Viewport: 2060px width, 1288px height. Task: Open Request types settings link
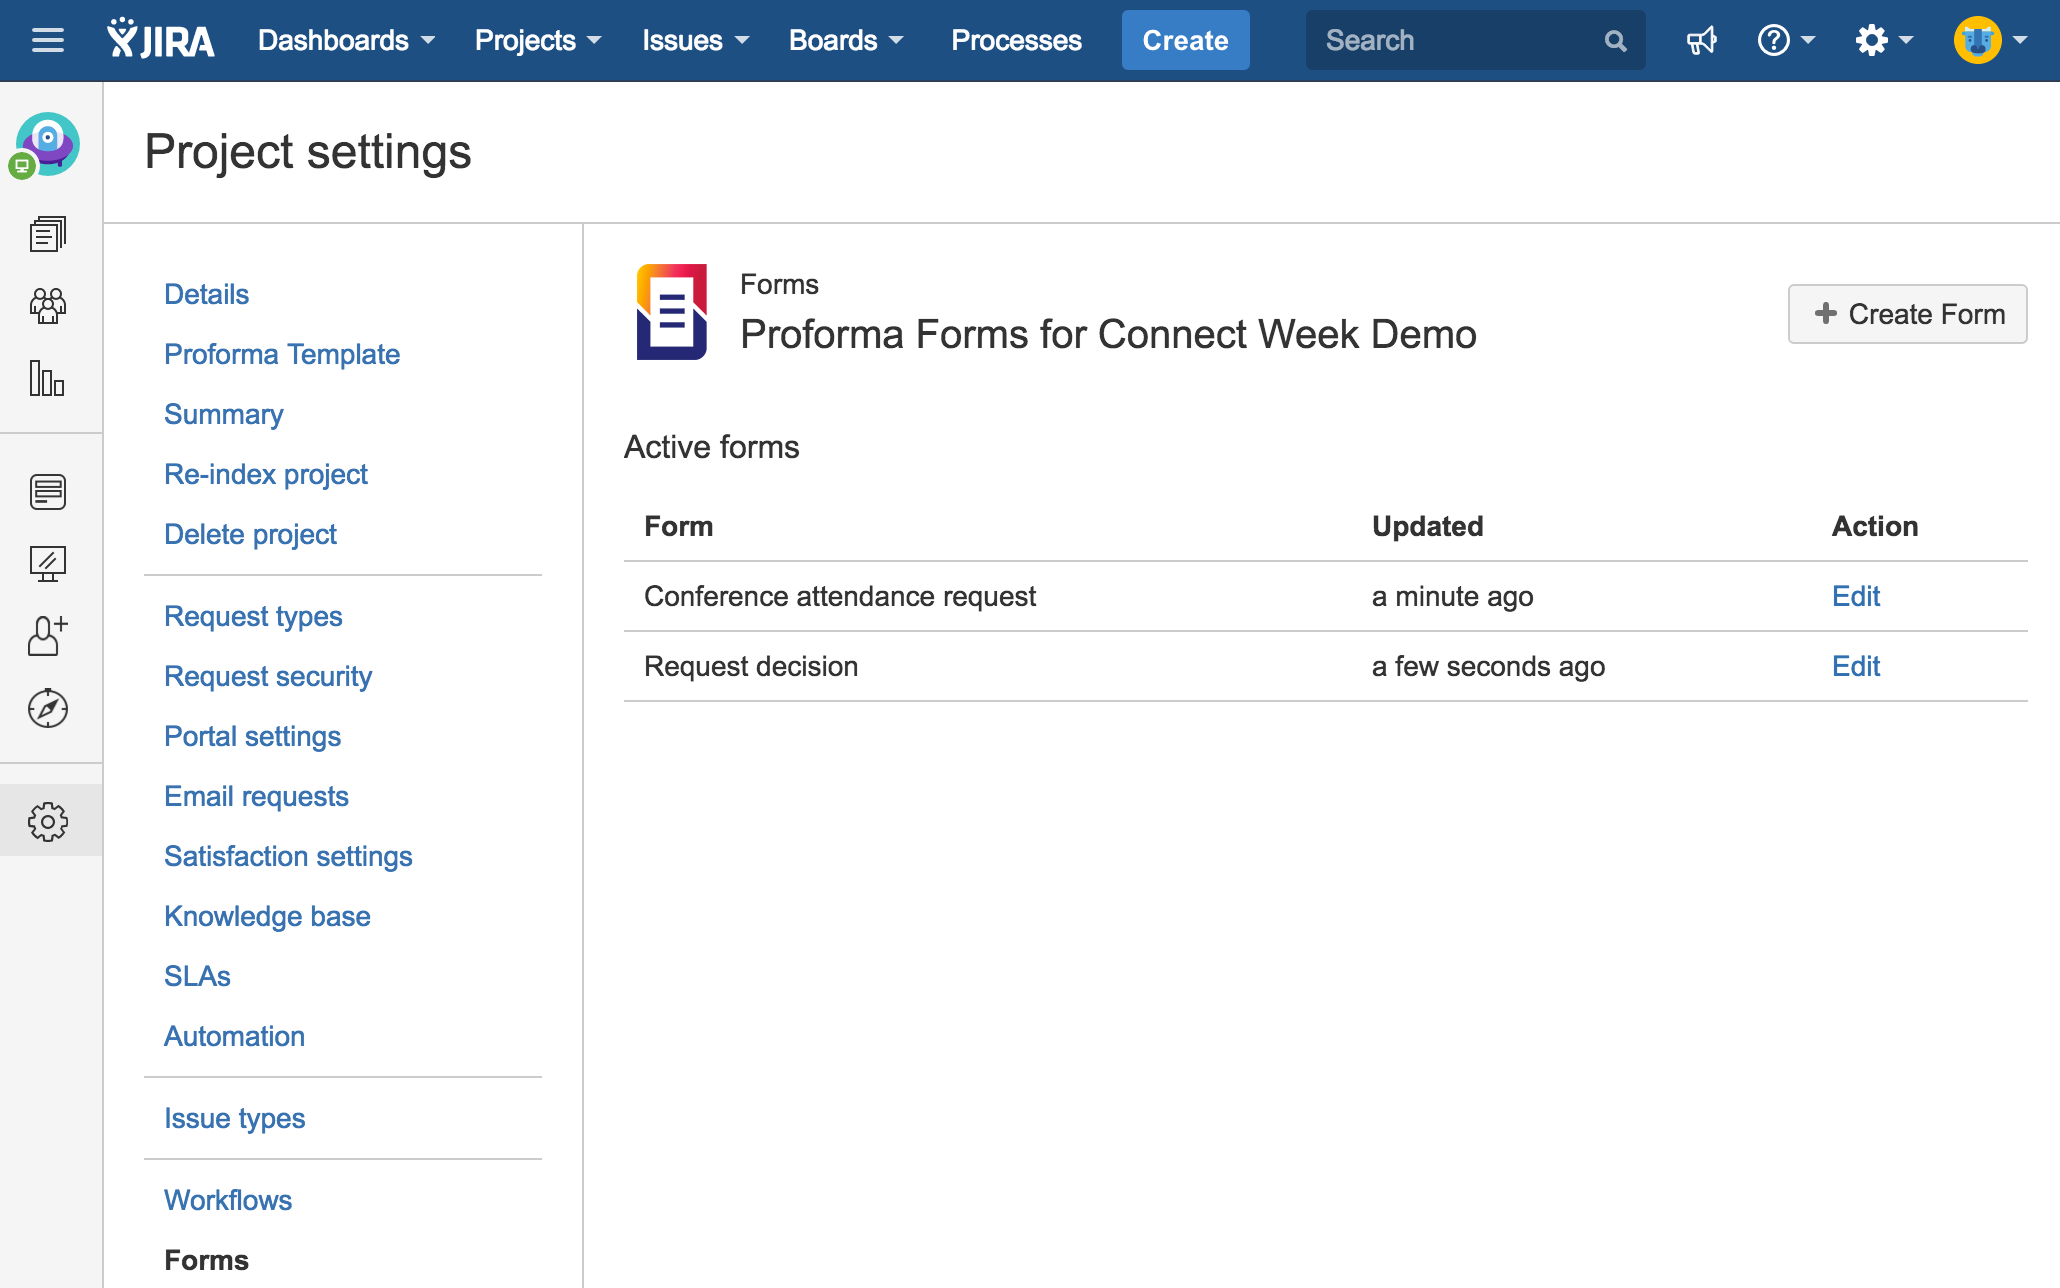pos(253,616)
